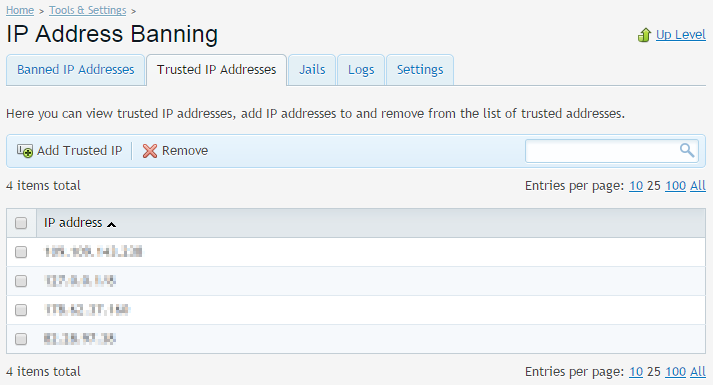Set bottom entries per page to 10
The height and width of the screenshot is (385, 713).
coord(636,372)
